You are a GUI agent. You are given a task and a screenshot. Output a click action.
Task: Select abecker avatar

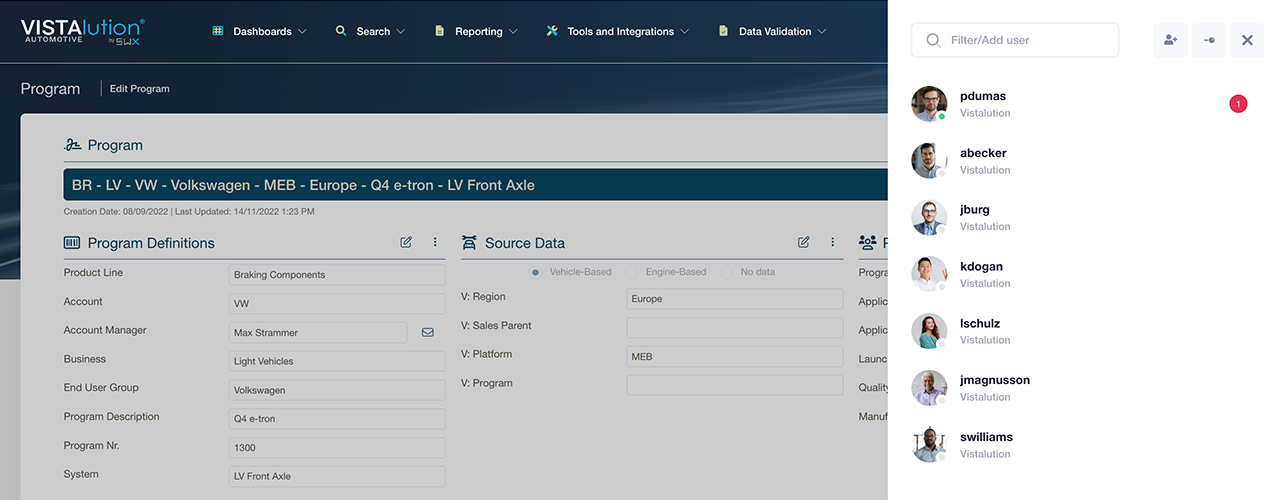[929, 161]
